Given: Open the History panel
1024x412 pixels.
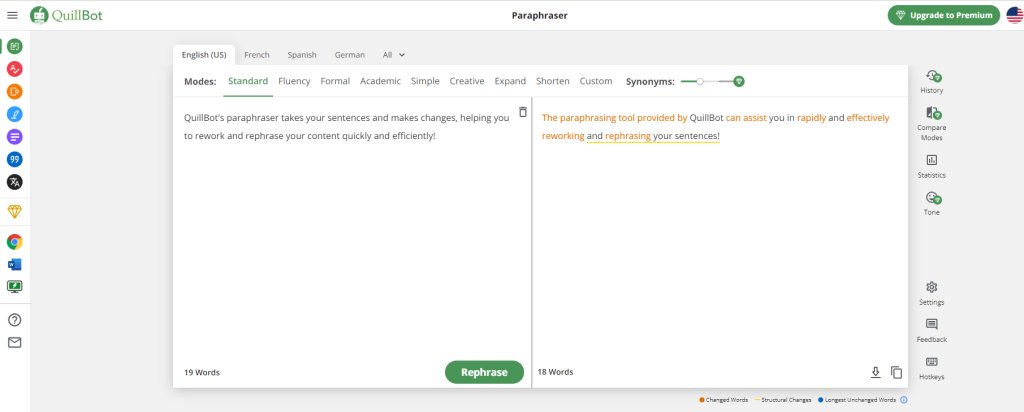Looking at the screenshot, I should [x=931, y=82].
